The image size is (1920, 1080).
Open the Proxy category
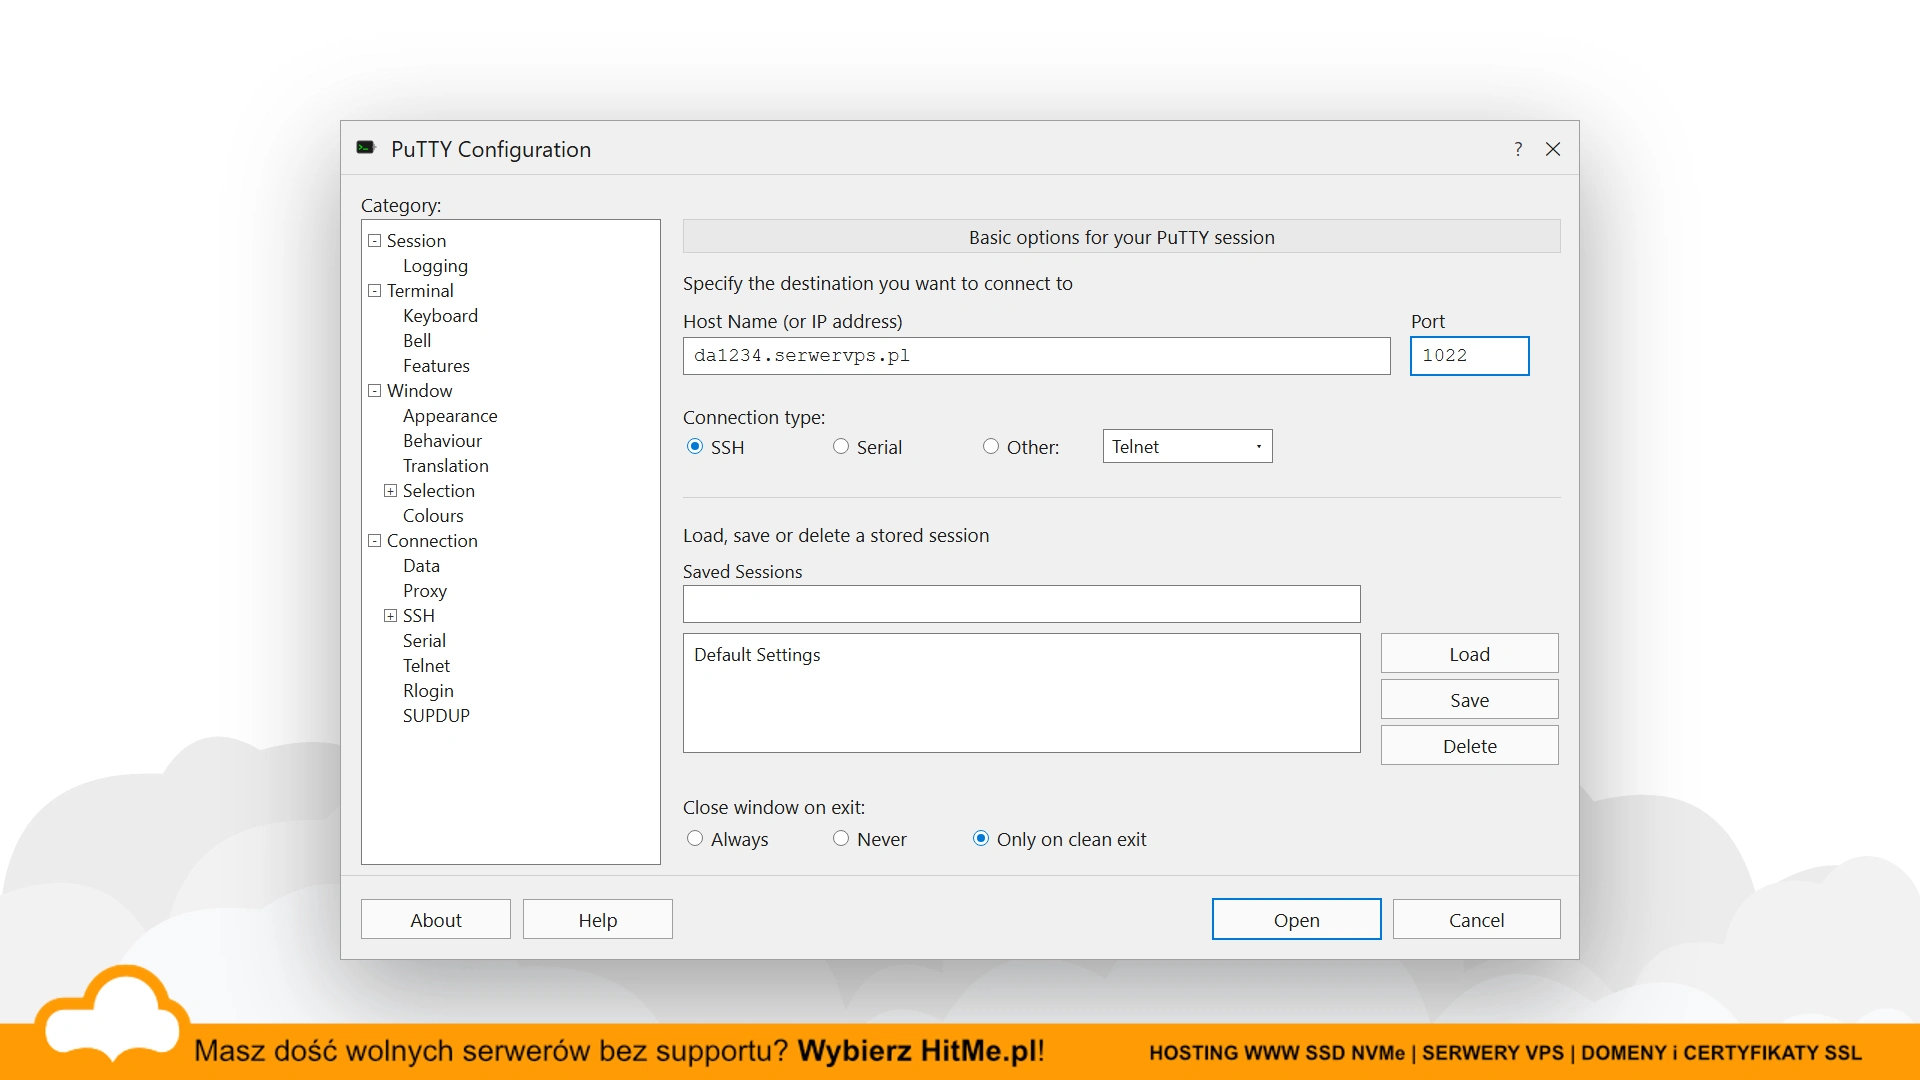(425, 591)
